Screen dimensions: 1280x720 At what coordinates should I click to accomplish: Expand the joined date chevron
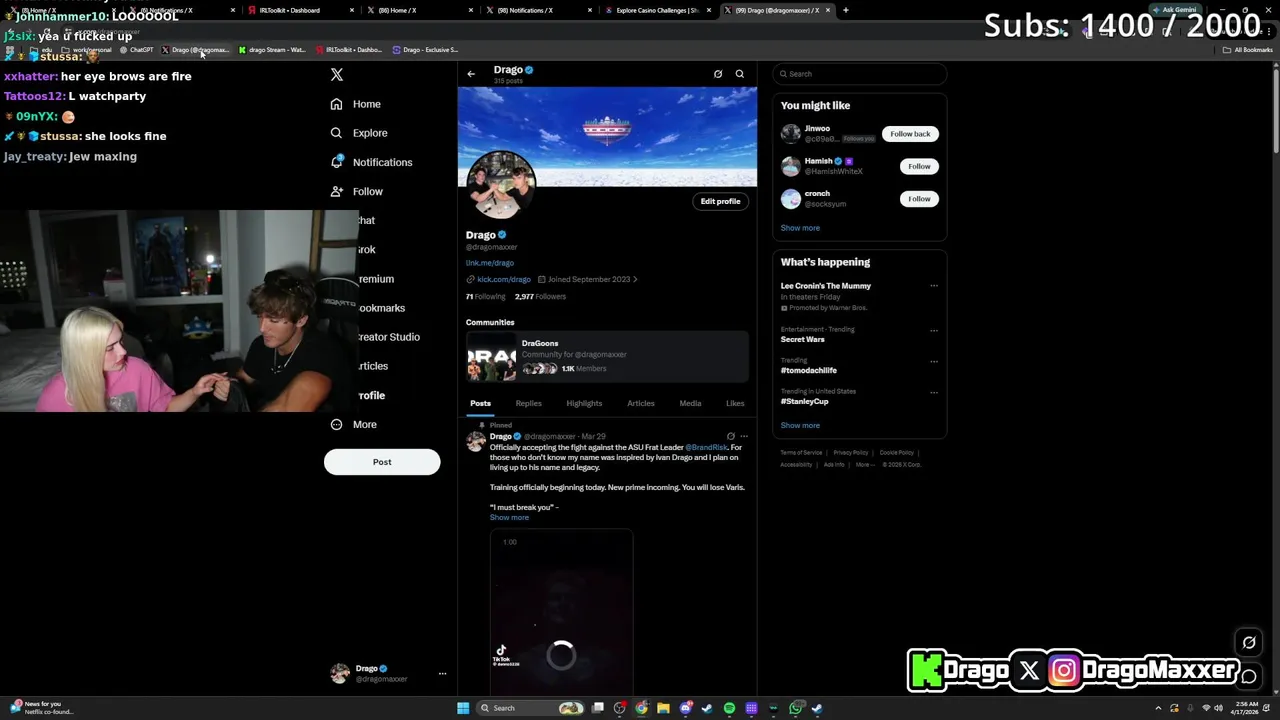coord(635,280)
